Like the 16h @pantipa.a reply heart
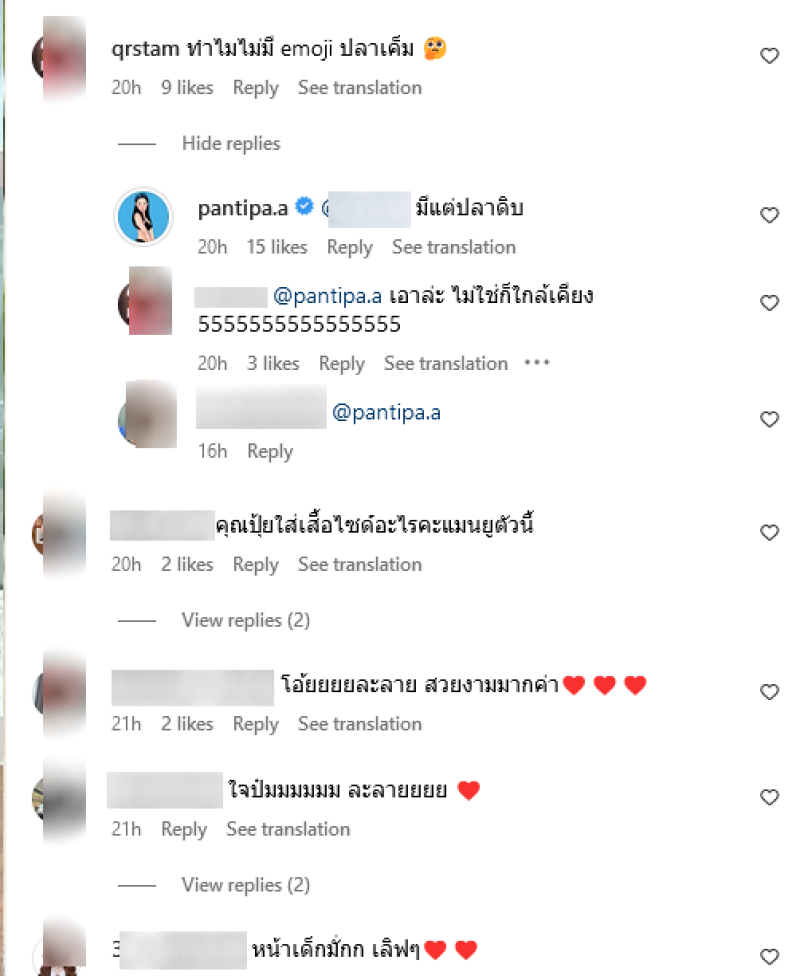 tap(769, 420)
